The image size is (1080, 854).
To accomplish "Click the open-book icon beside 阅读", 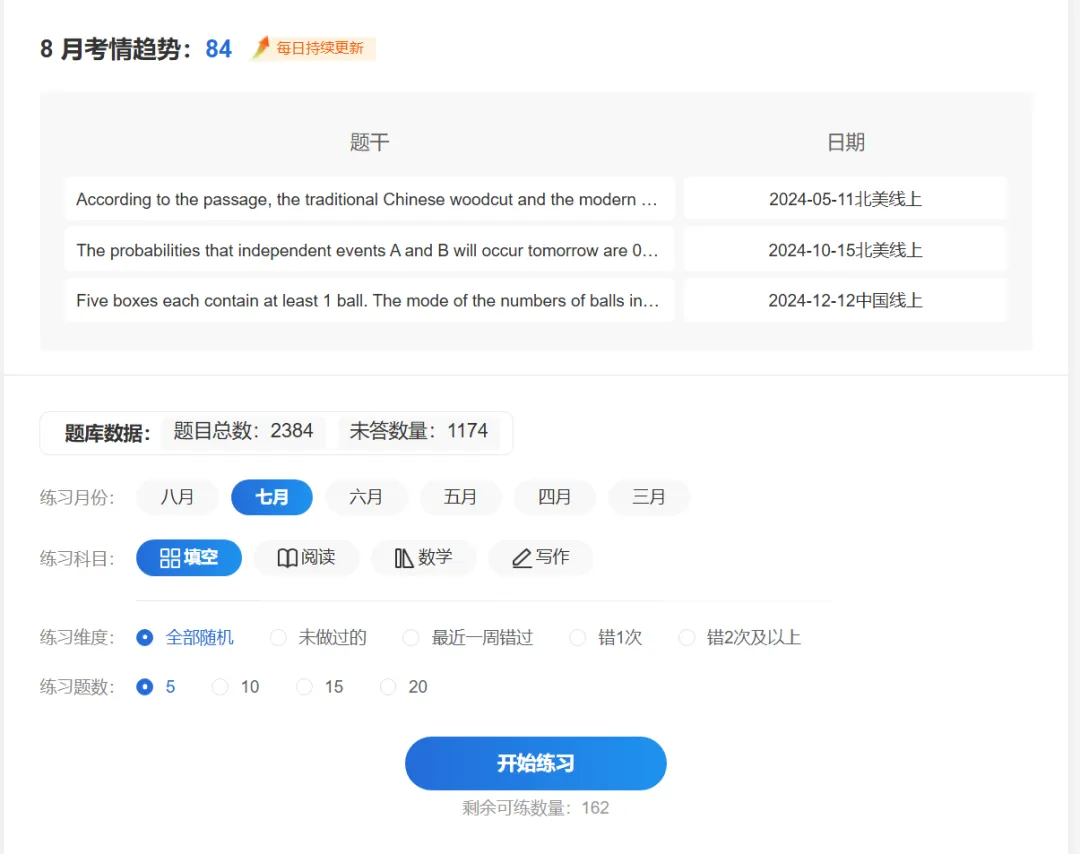I will [x=285, y=558].
